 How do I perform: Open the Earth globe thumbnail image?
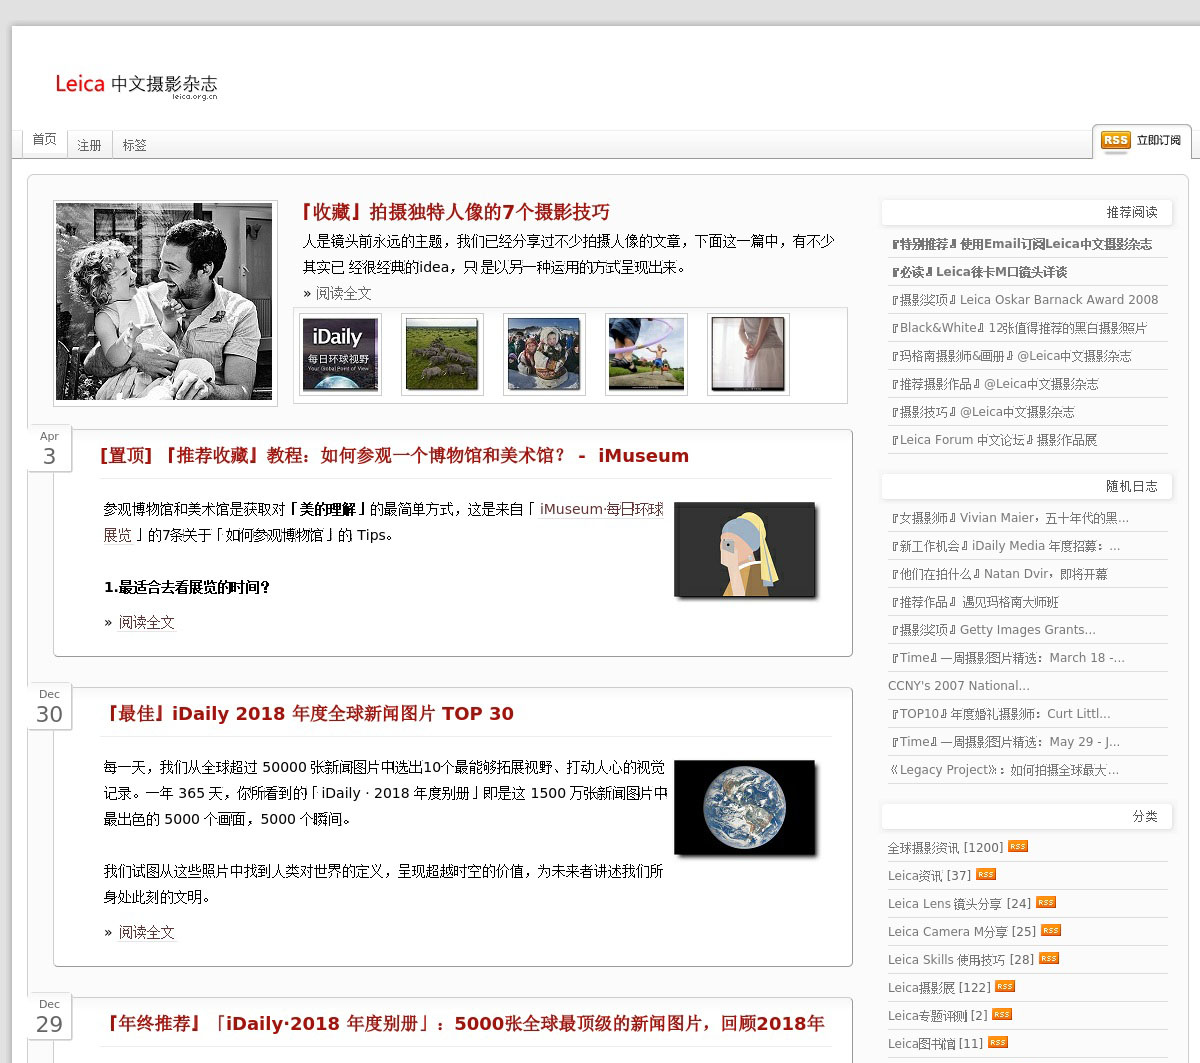tap(744, 808)
